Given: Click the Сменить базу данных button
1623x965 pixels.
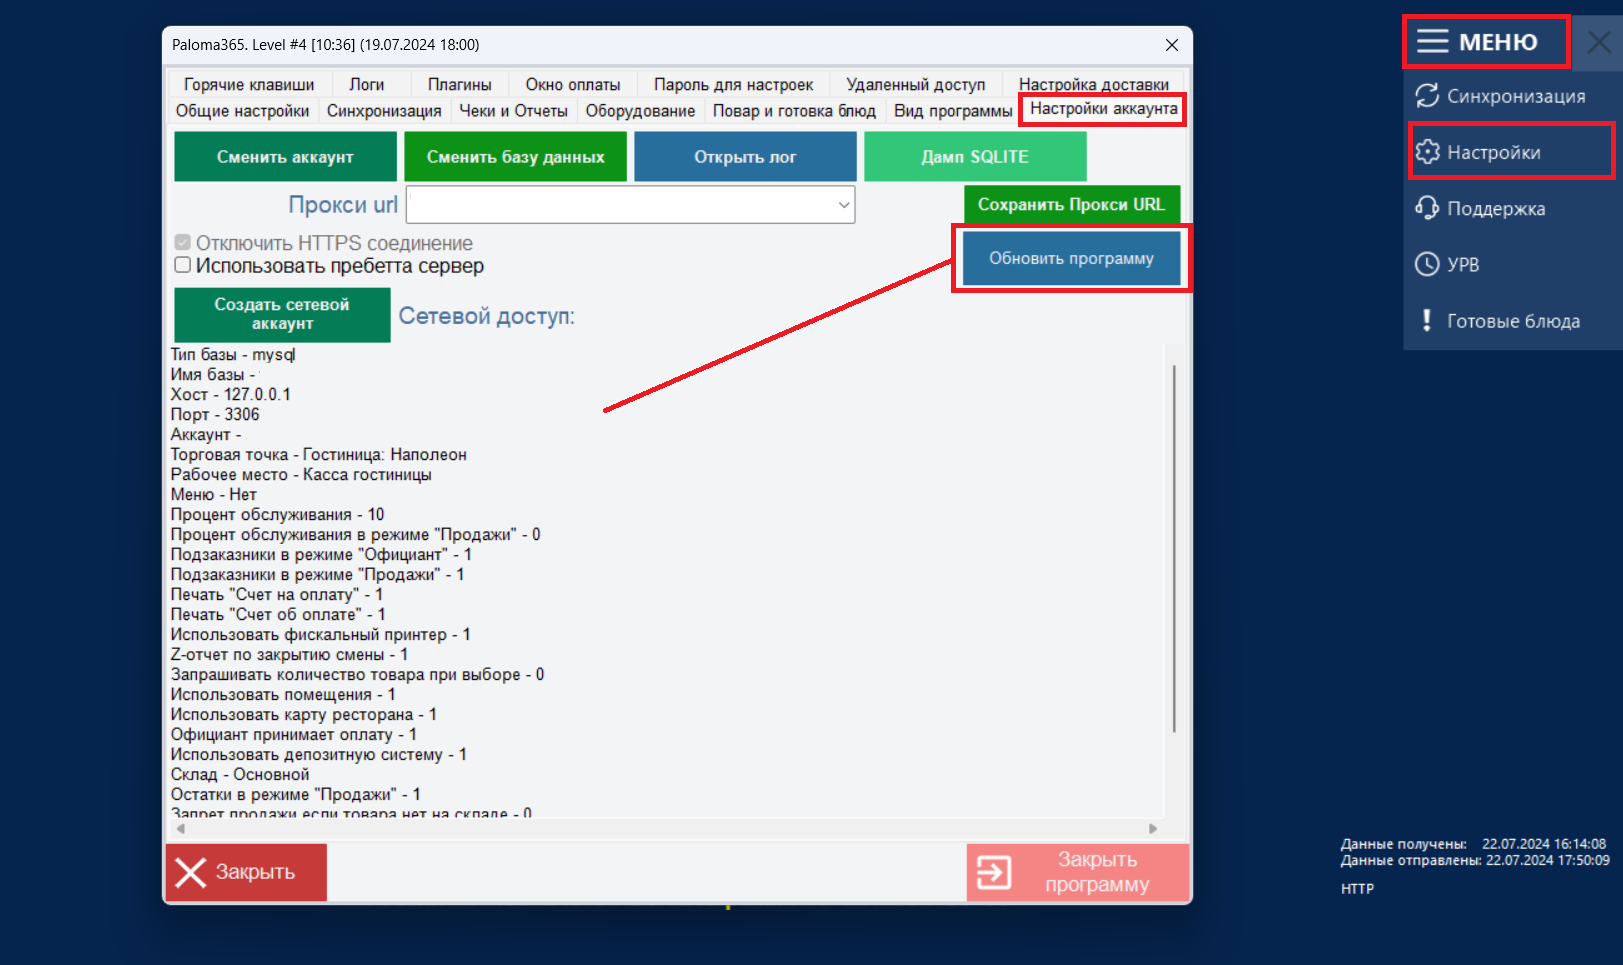Looking at the screenshot, I should [x=515, y=157].
